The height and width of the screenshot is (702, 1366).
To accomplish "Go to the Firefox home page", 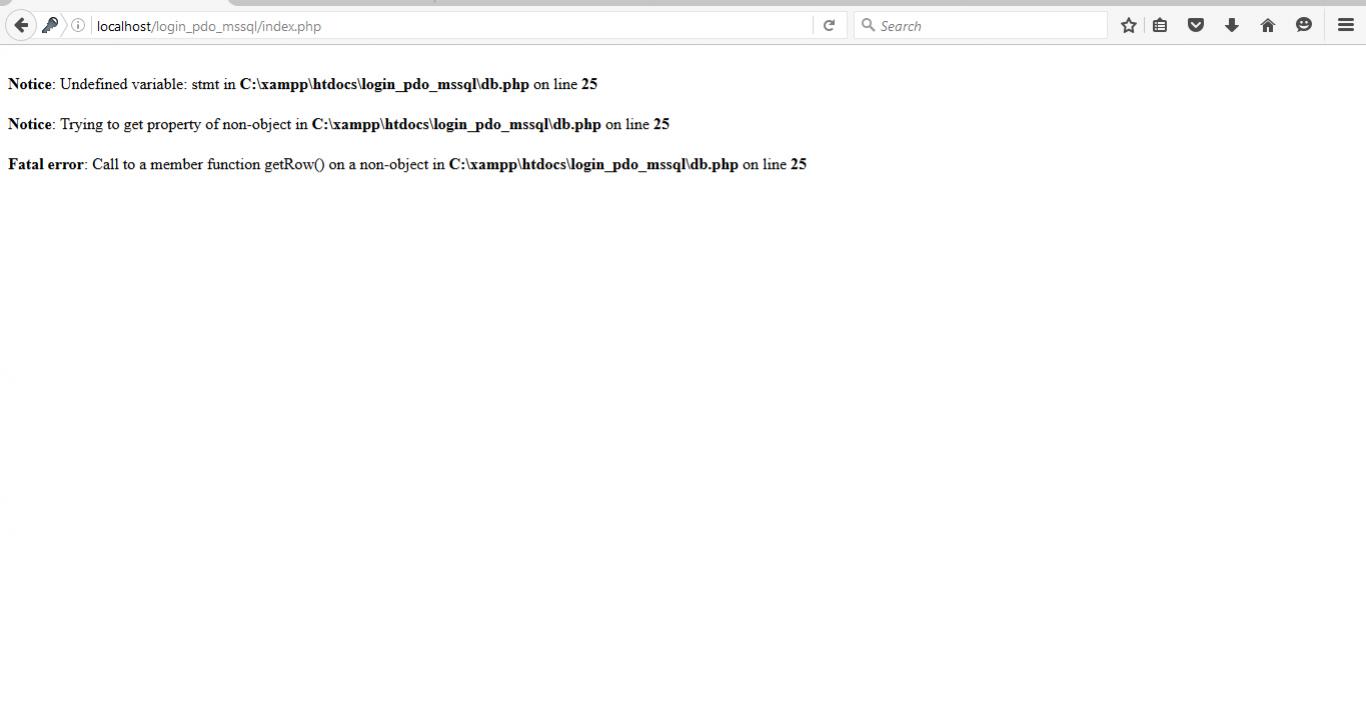I will tap(1267, 25).
